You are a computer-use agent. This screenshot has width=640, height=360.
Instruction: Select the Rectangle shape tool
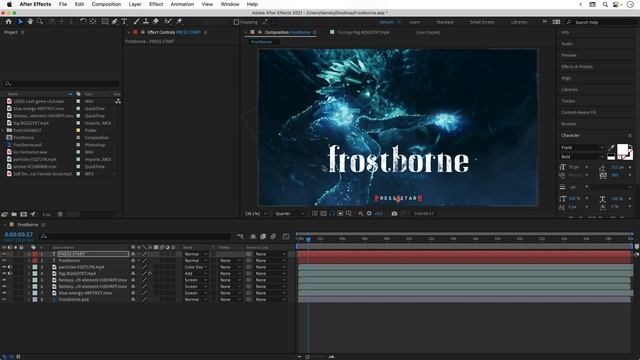coord(105,21)
